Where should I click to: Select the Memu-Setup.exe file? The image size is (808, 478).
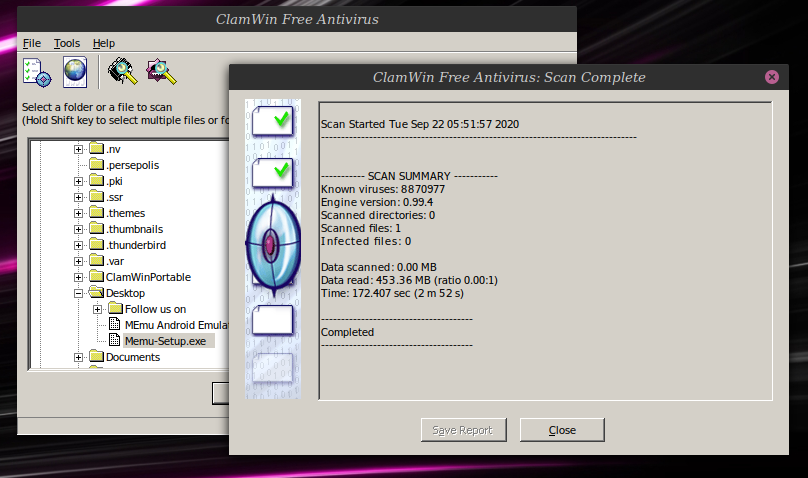coord(165,341)
